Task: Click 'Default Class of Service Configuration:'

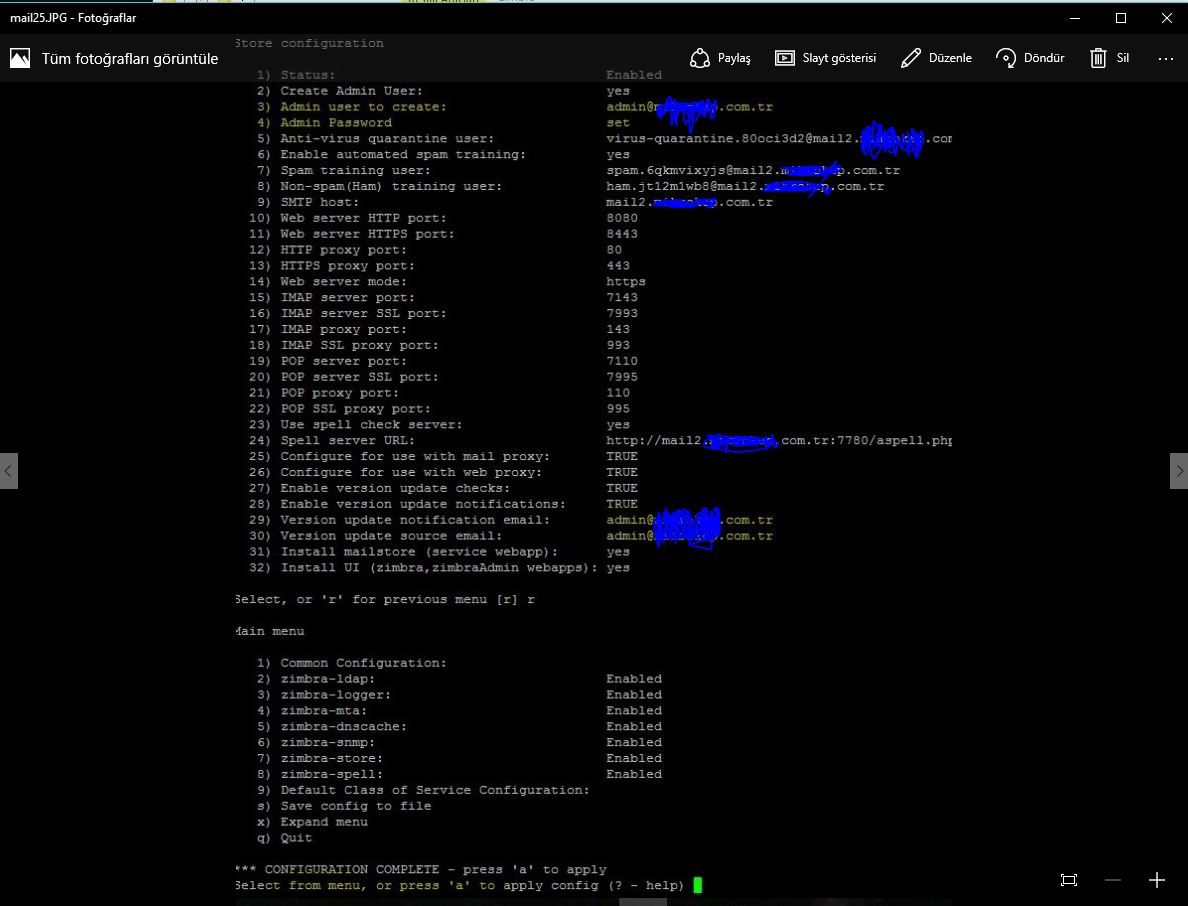Action: pyautogui.click(x=435, y=791)
